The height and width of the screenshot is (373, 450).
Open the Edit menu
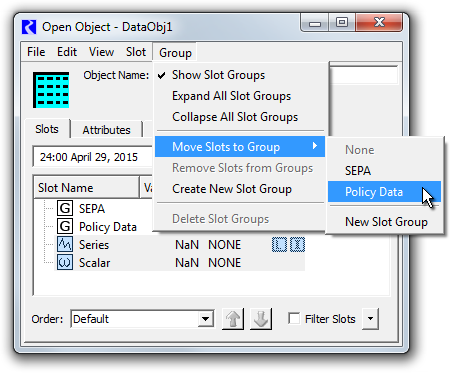(x=67, y=52)
